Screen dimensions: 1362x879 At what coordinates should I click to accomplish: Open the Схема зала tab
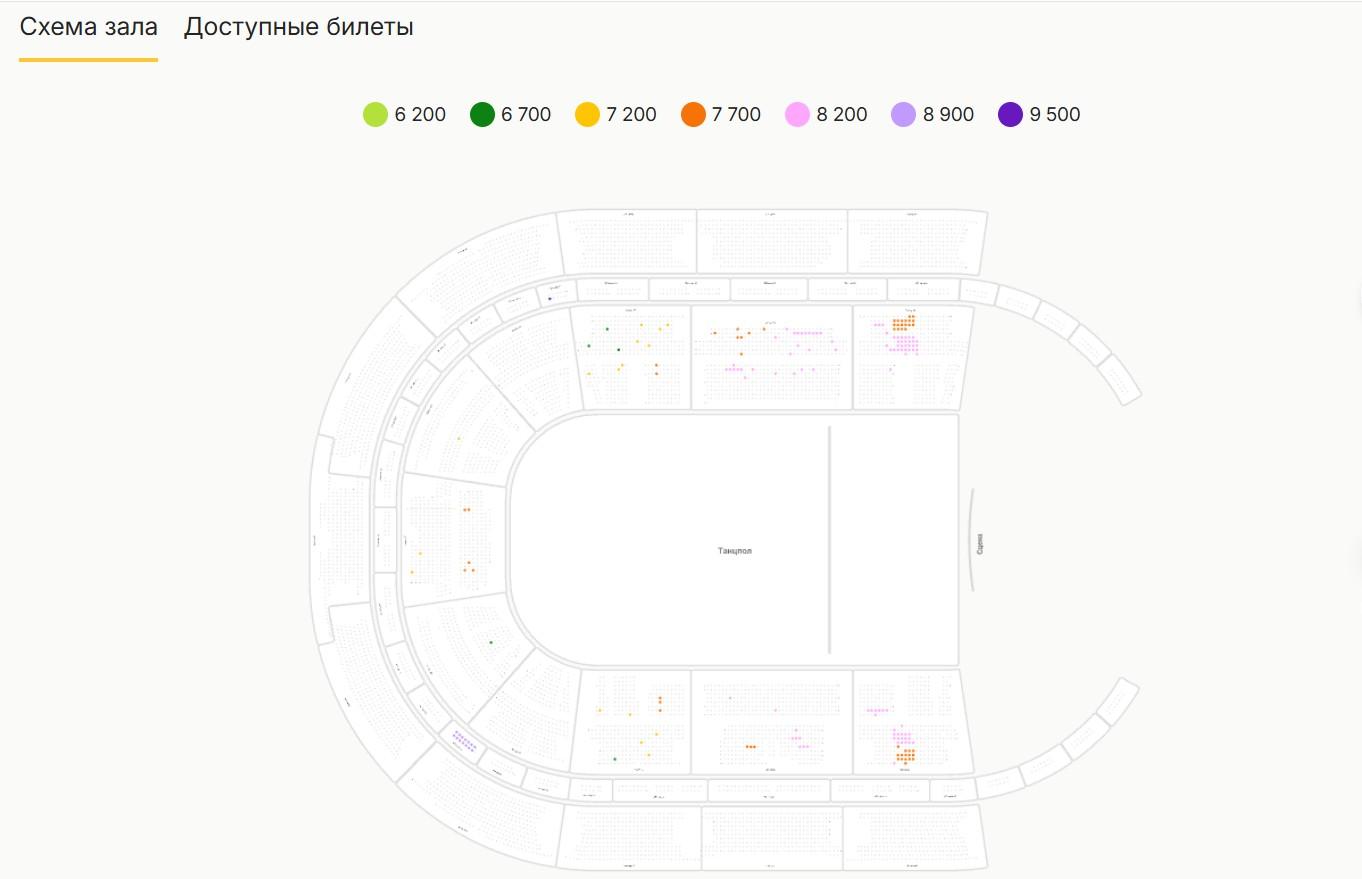(88, 27)
